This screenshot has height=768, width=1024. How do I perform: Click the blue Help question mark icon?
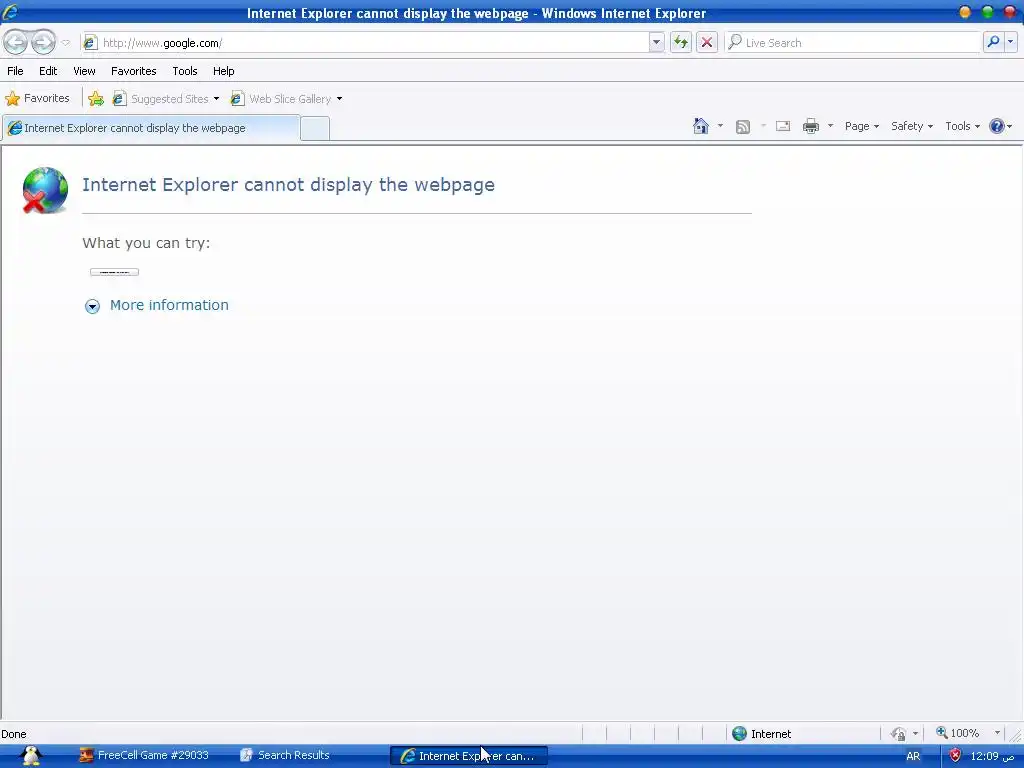tap(997, 126)
